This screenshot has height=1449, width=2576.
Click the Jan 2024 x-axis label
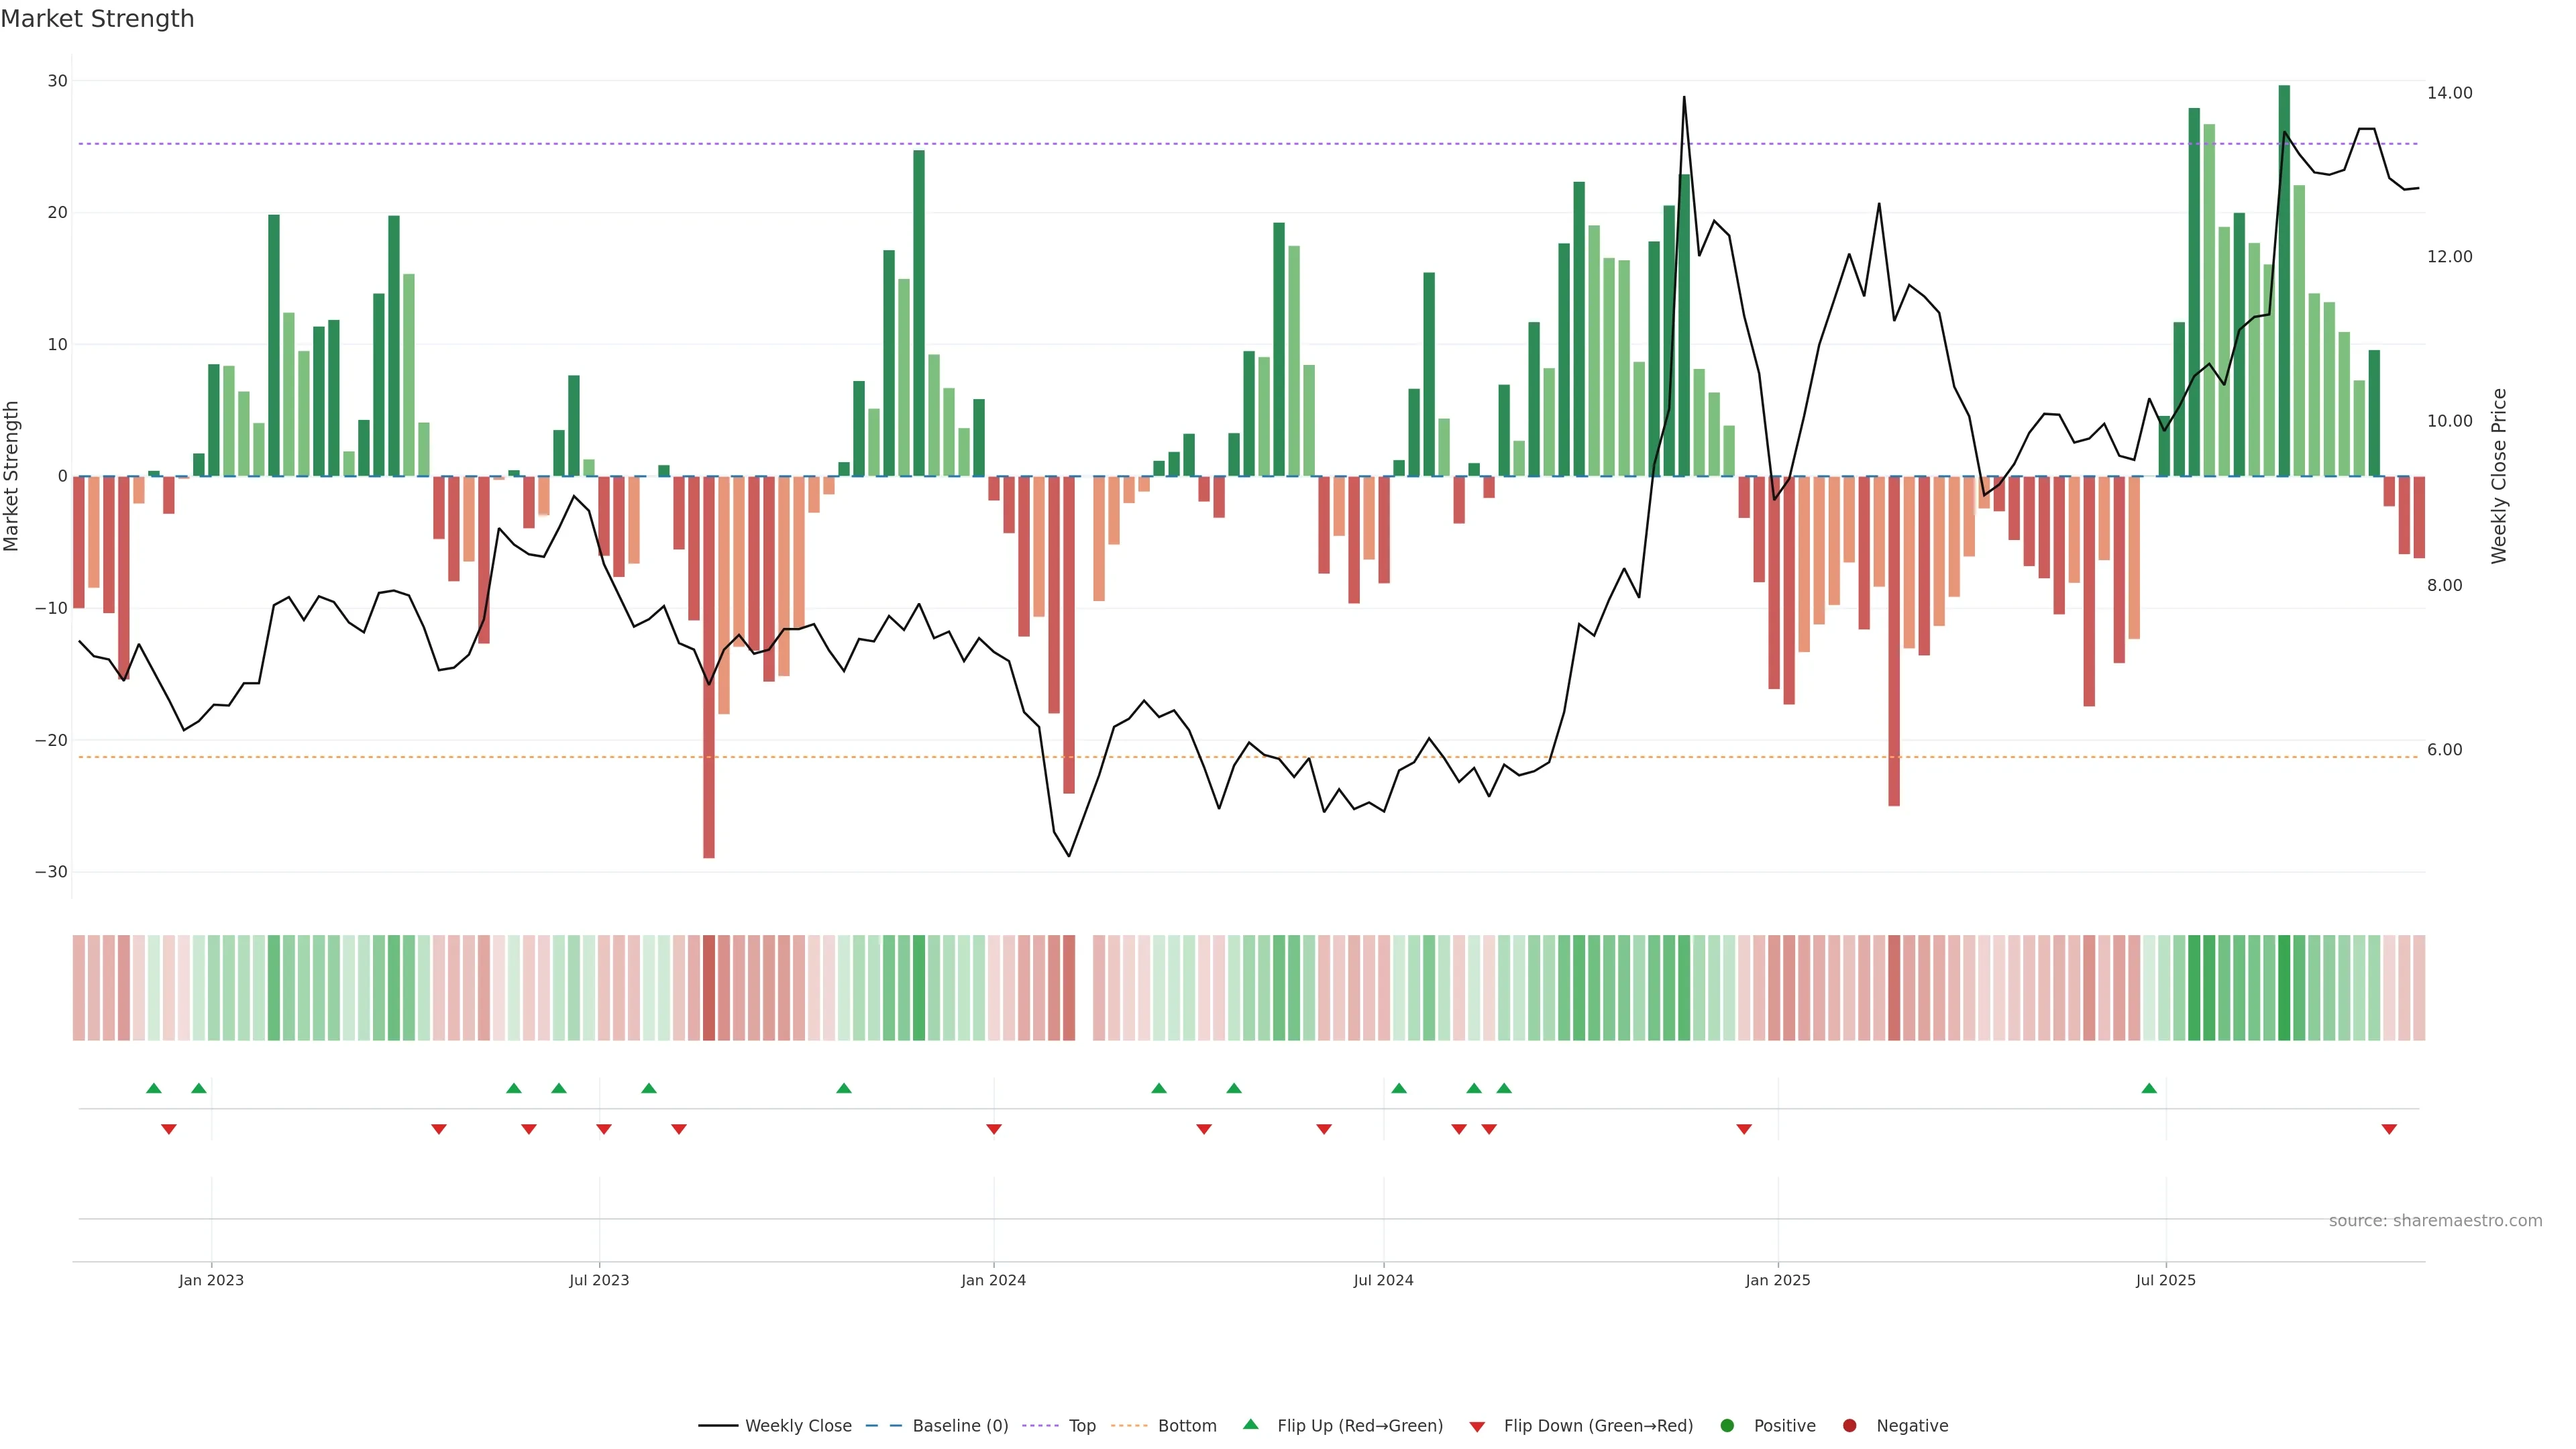[993, 1280]
